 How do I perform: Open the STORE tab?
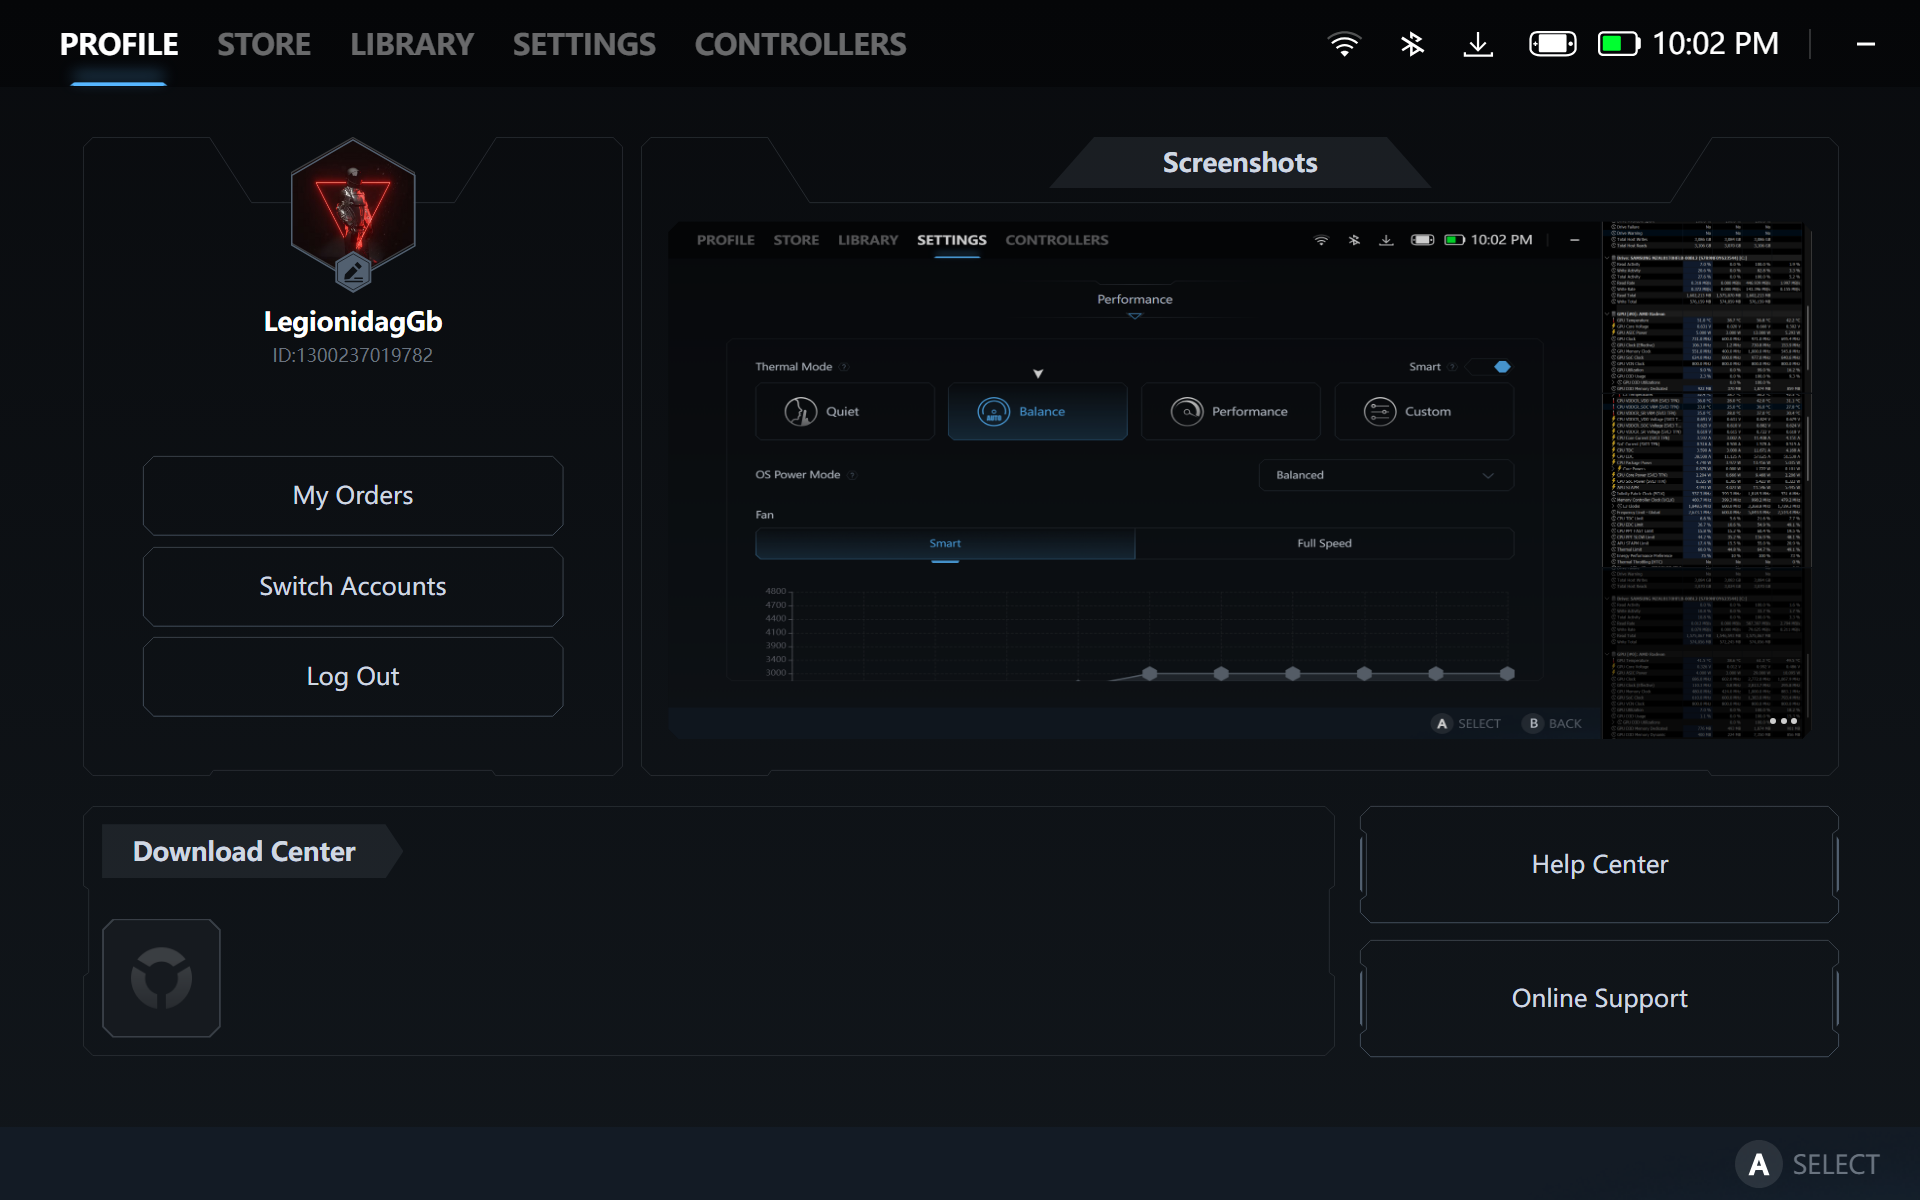tap(264, 44)
